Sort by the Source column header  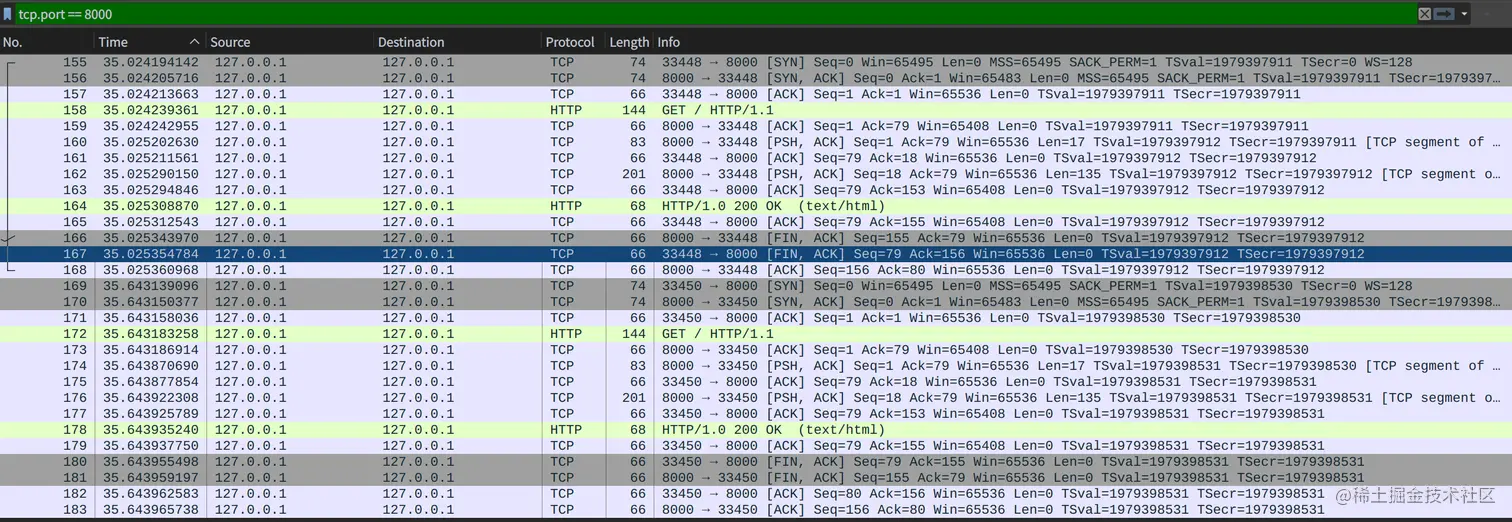pos(290,42)
